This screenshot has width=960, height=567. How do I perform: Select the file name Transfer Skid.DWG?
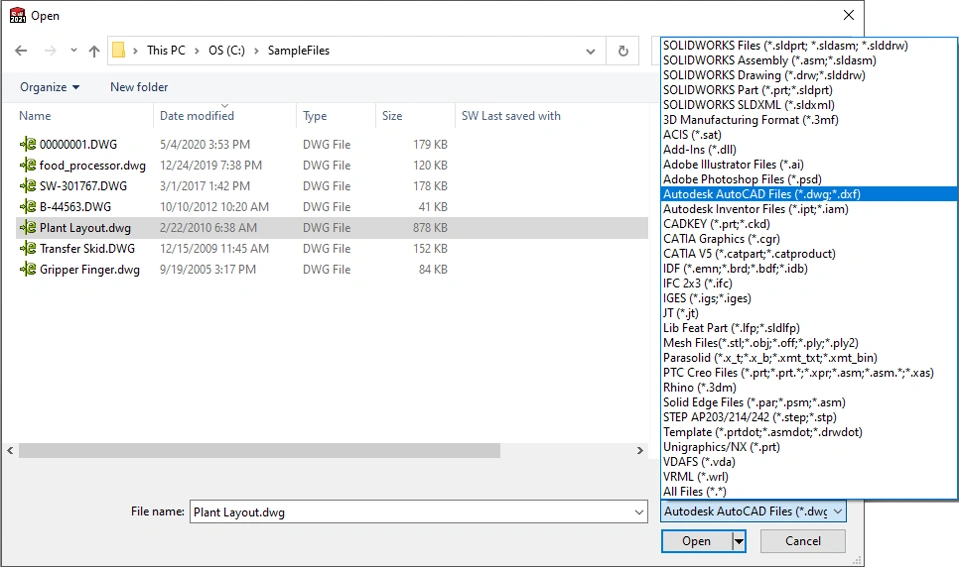(87, 249)
